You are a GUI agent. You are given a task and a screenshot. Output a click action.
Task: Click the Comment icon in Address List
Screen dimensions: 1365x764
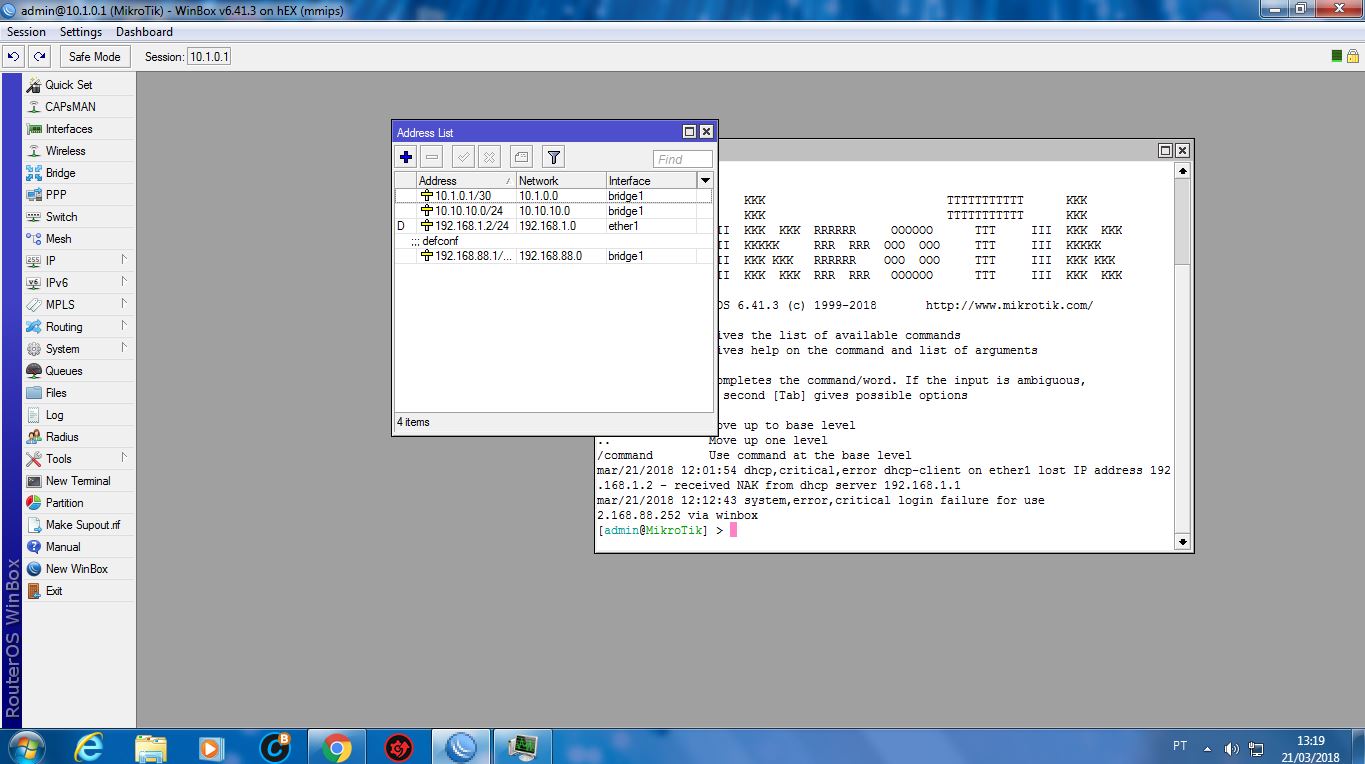coord(520,157)
